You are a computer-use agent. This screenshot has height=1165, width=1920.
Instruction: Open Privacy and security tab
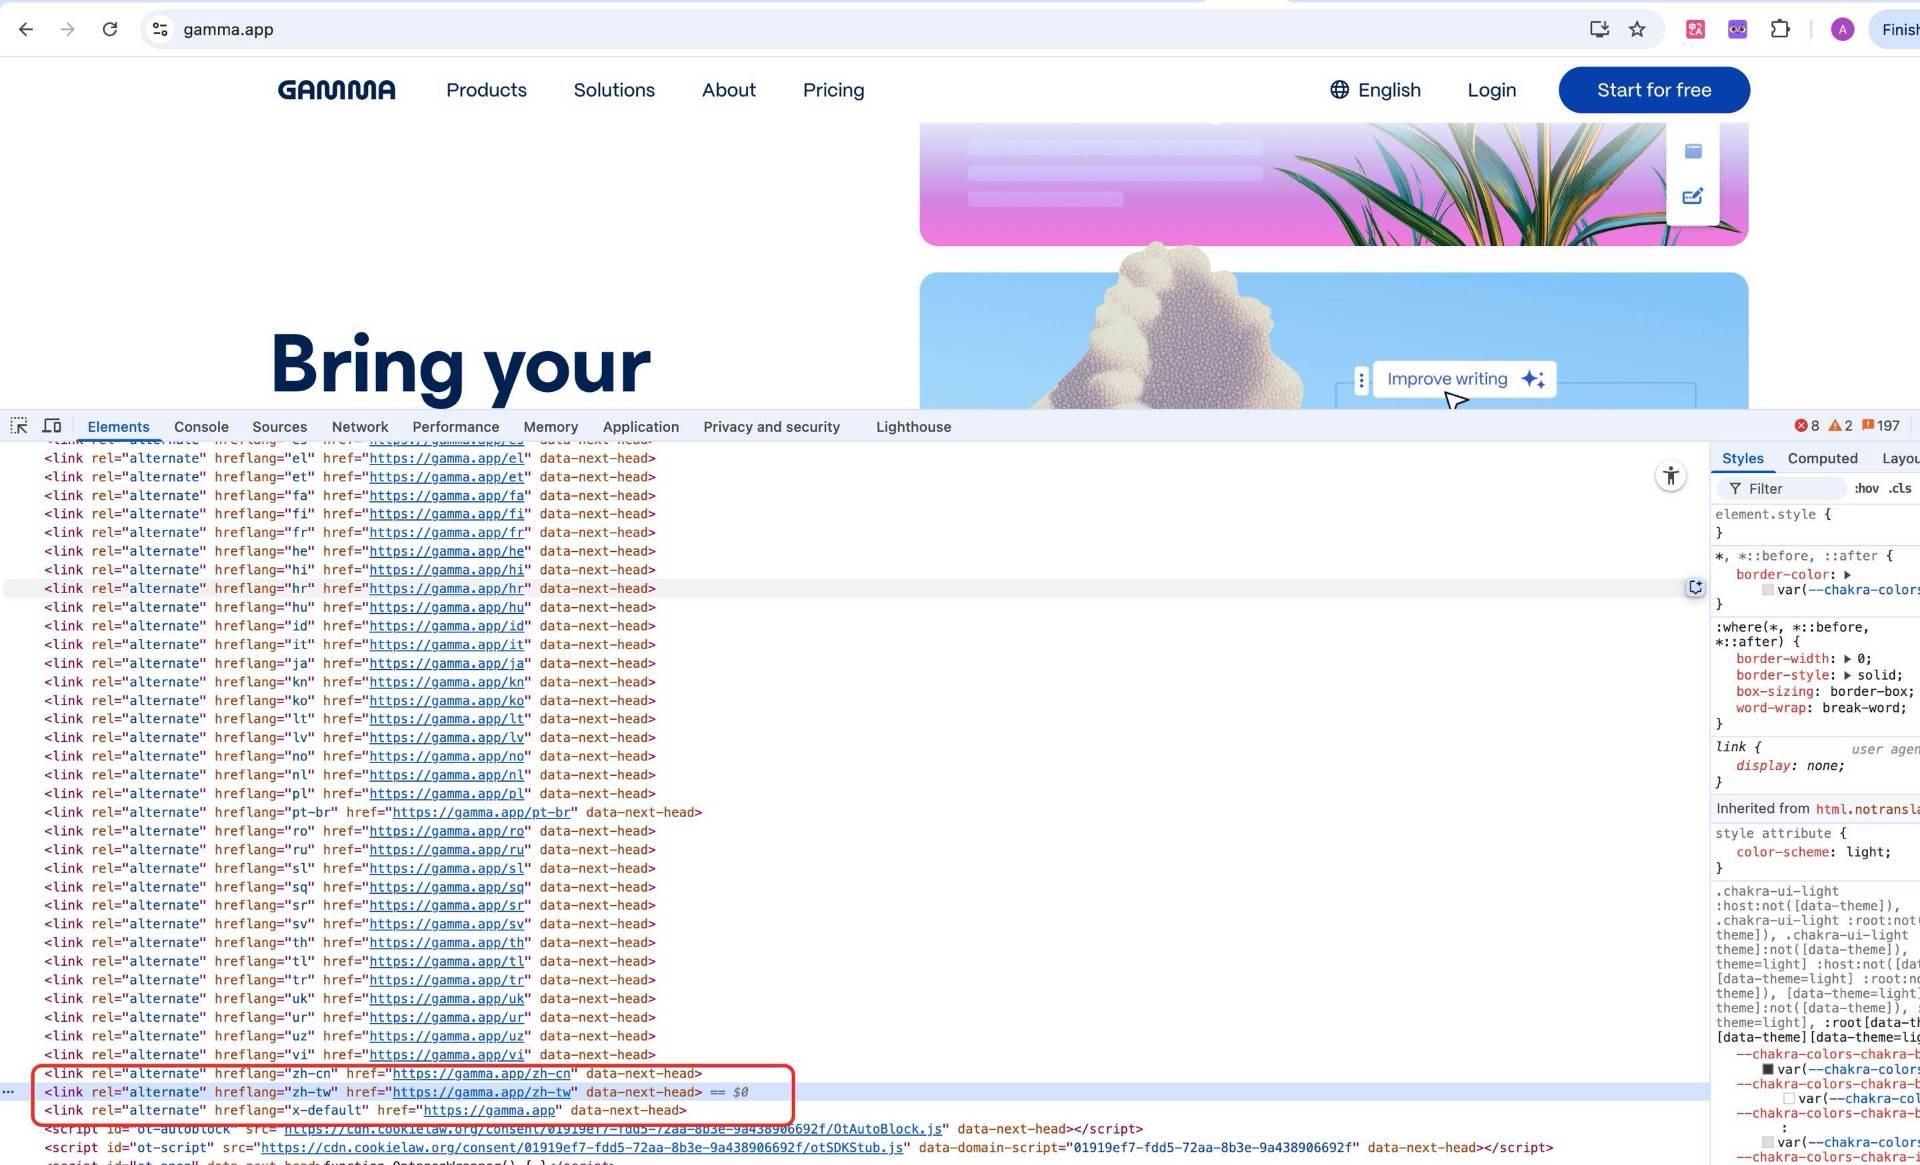[x=771, y=427]
